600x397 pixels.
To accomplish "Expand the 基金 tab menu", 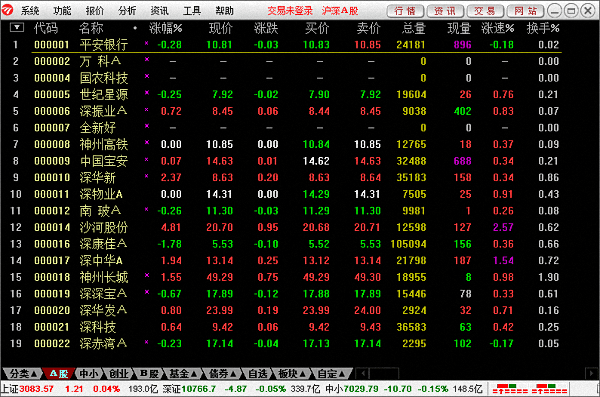I will 183,373.
